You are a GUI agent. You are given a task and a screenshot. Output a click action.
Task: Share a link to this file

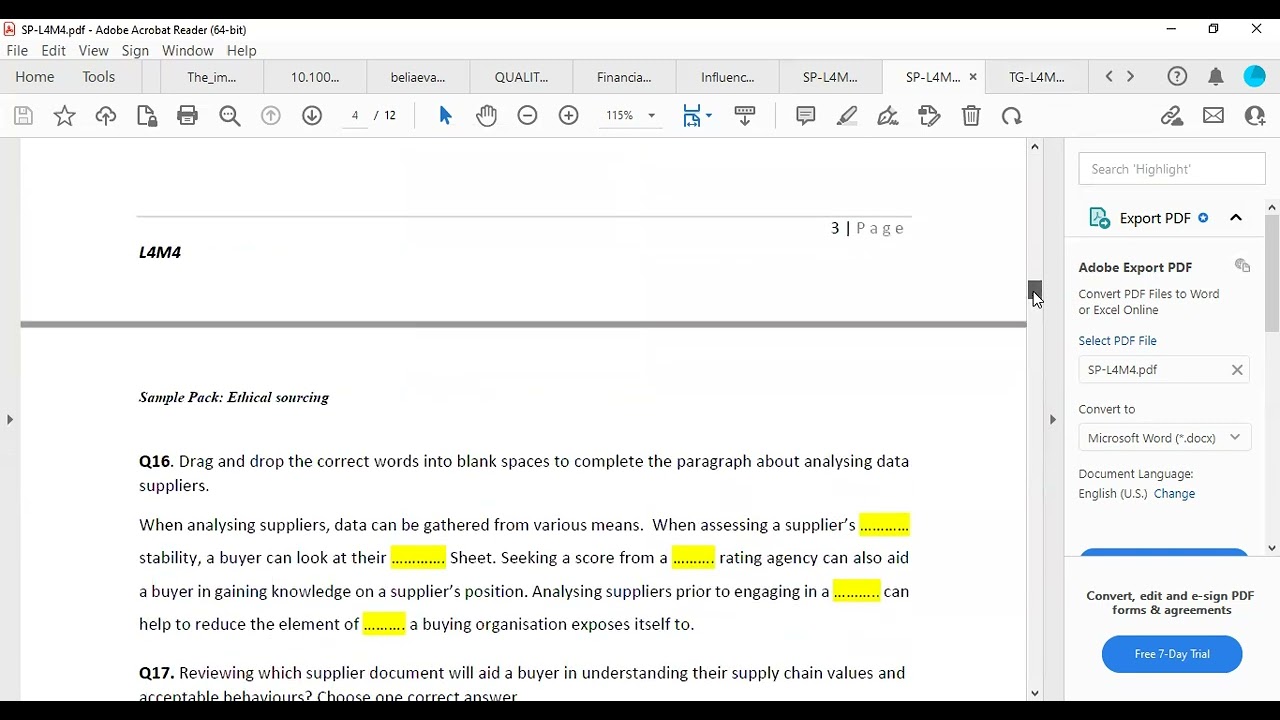click(x=1172, y=116)
